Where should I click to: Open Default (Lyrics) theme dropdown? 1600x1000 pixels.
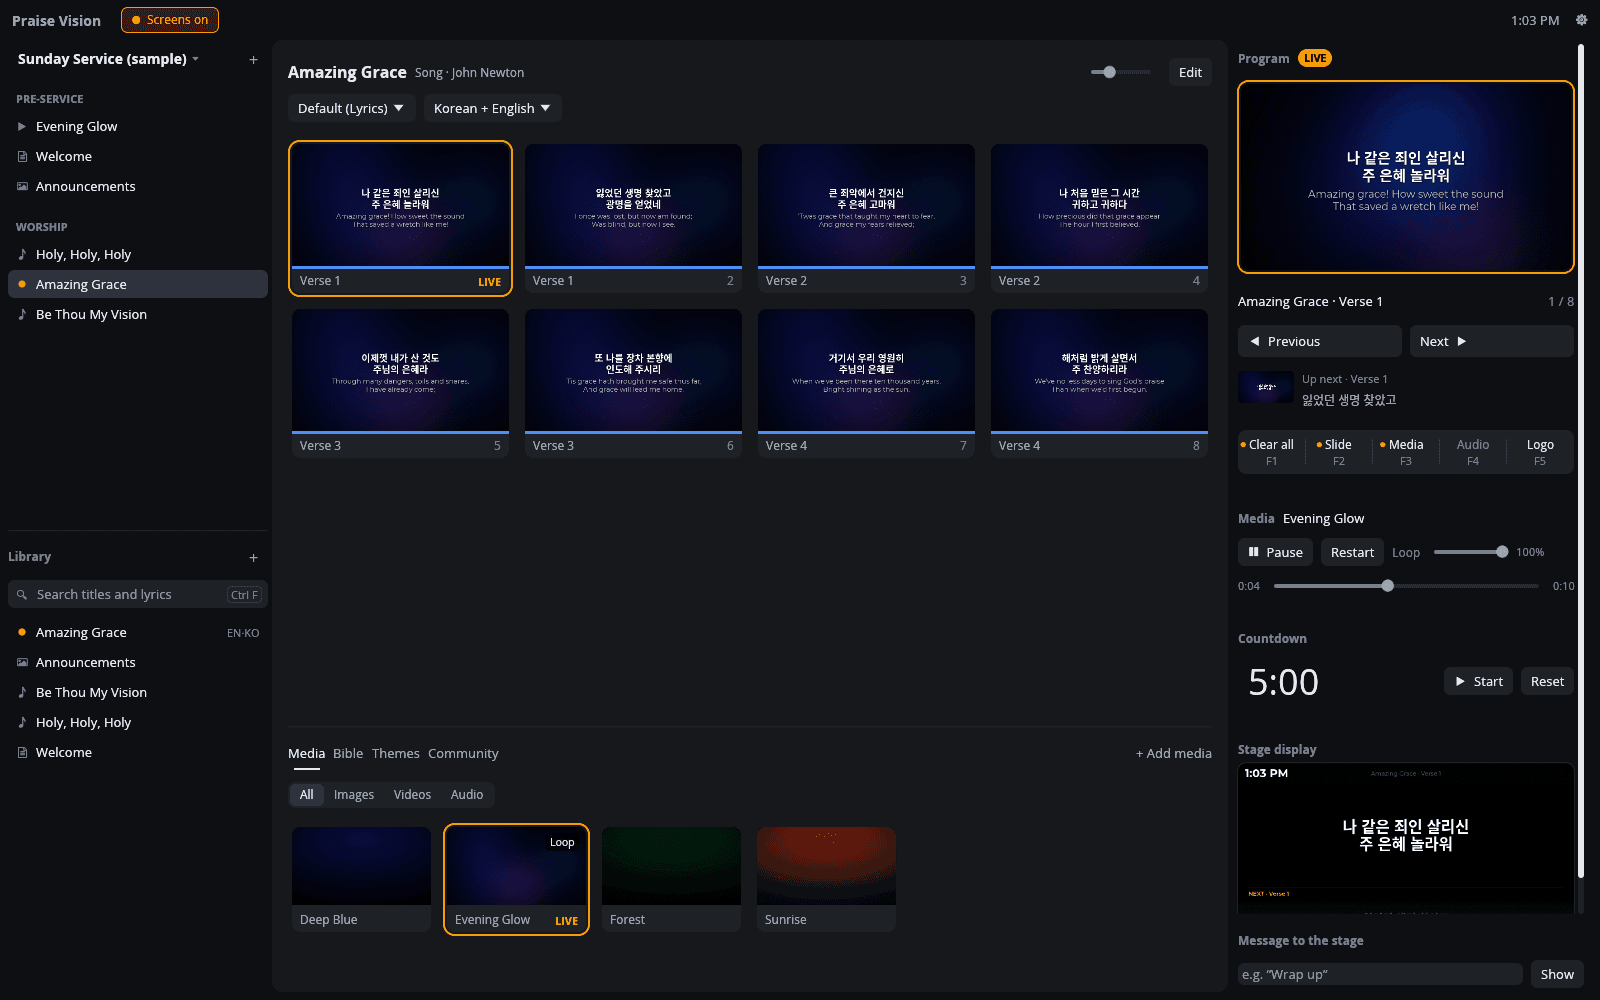[x=351, y=108]
